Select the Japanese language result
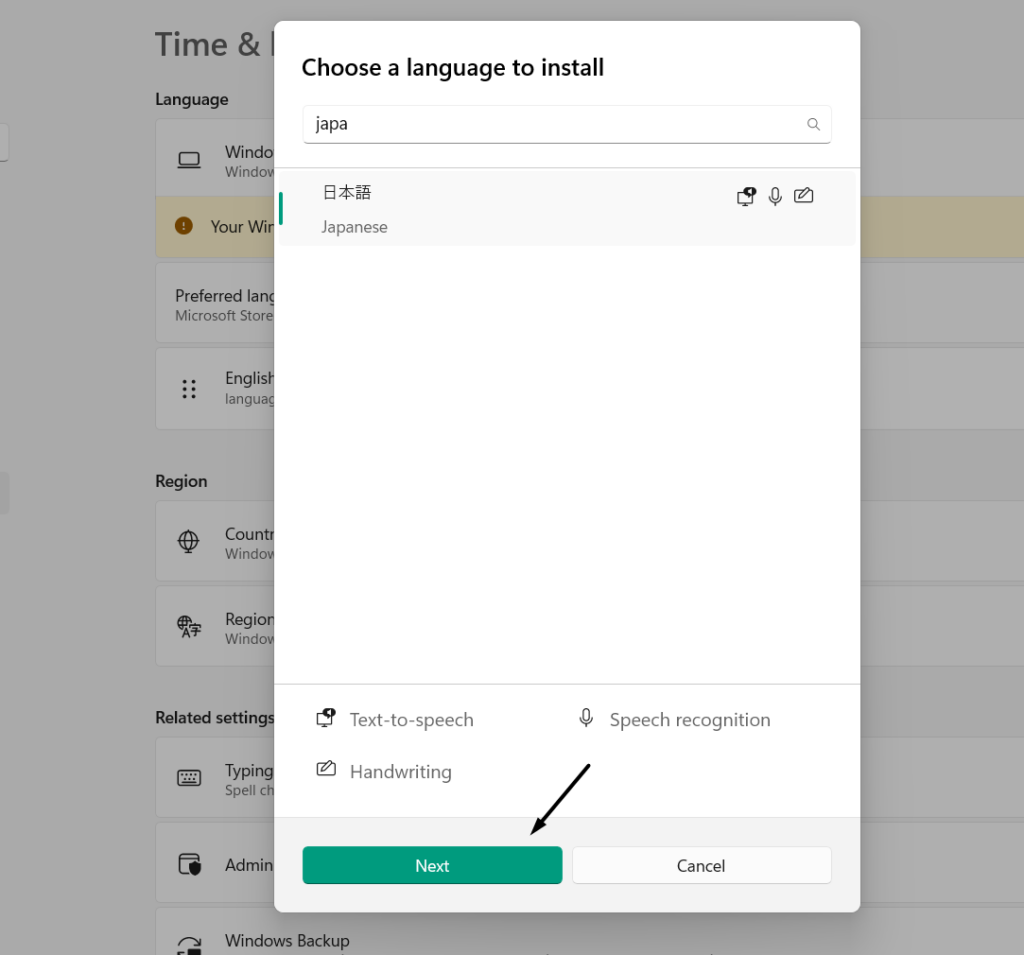The image size is (1024, 955). [566, 208]
